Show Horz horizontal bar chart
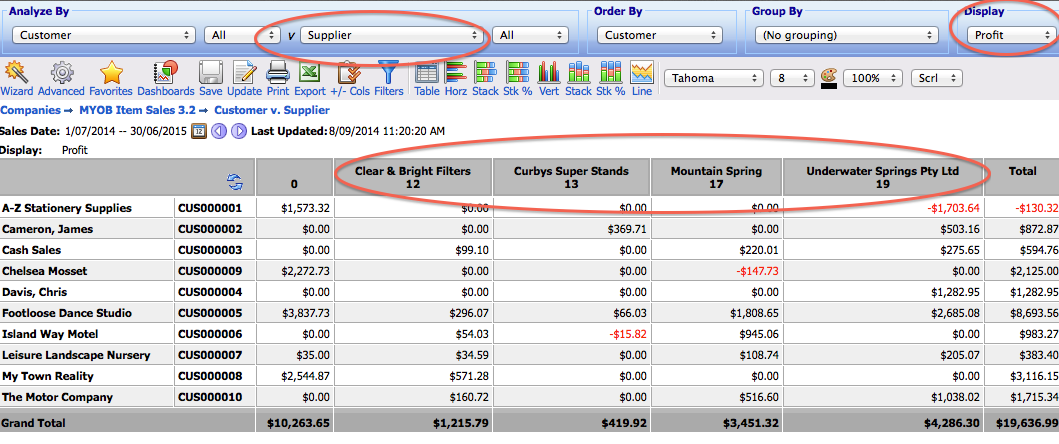Screen dimensions: 1059x444 click(456, 78)
